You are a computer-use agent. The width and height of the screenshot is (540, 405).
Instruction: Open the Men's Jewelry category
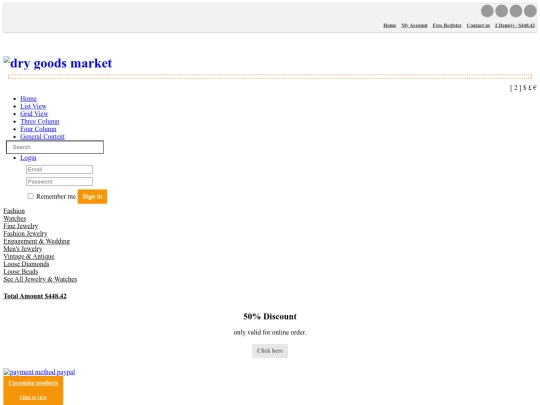[x=23, y=249]
